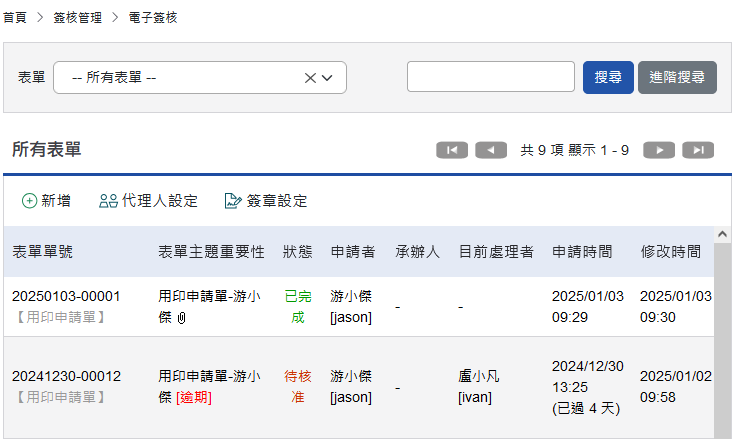This screenshot has height=439, width=735.
Task: Open 進階搜尋 advanced search
Action: (x=677, y=77)
